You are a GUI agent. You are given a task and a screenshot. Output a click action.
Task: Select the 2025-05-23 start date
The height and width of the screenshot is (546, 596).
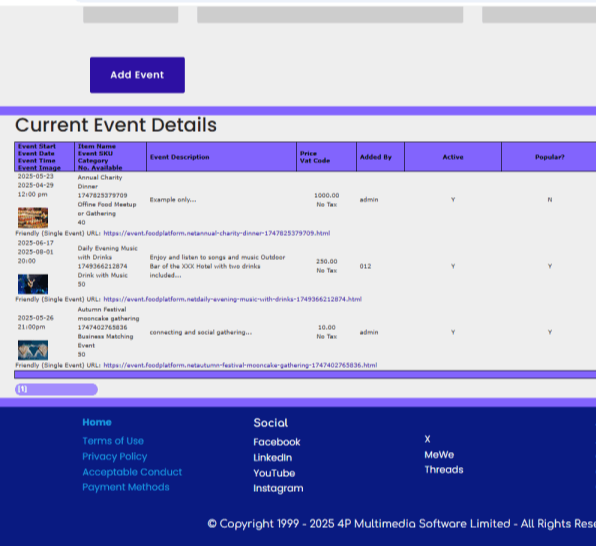36,176
